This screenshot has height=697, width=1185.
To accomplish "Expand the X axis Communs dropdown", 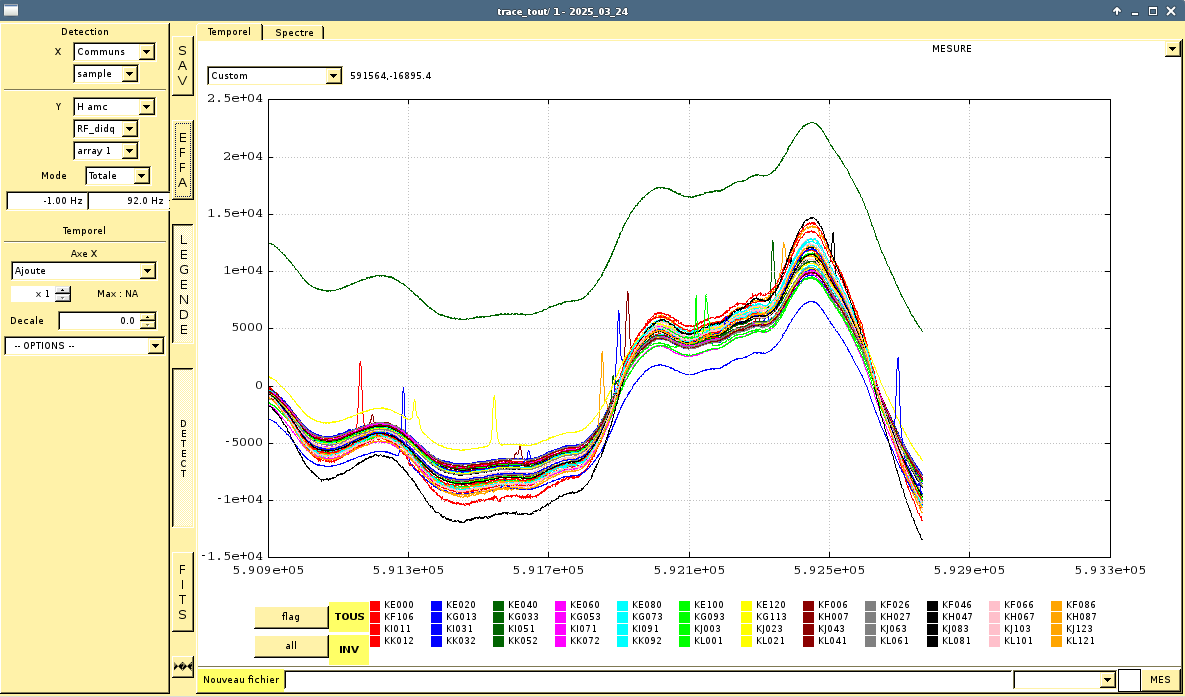I will [147, 52].
